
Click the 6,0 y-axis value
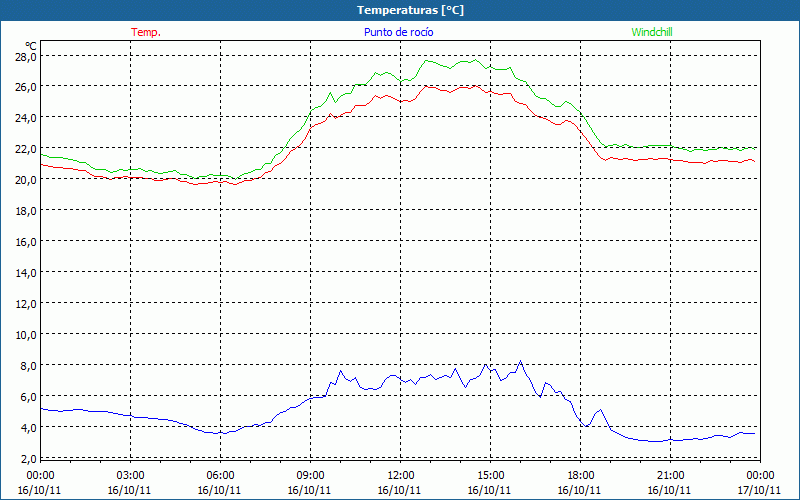point(28,397)
